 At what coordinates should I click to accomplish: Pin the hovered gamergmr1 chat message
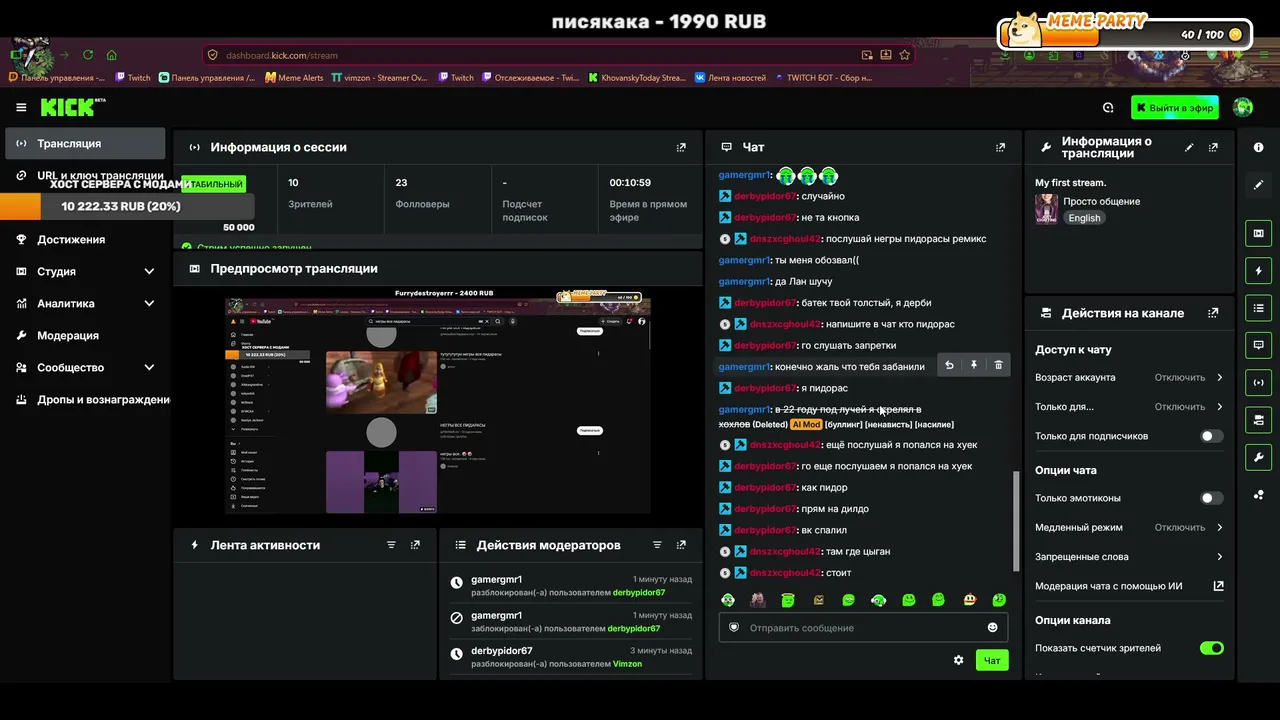(973, 366)
